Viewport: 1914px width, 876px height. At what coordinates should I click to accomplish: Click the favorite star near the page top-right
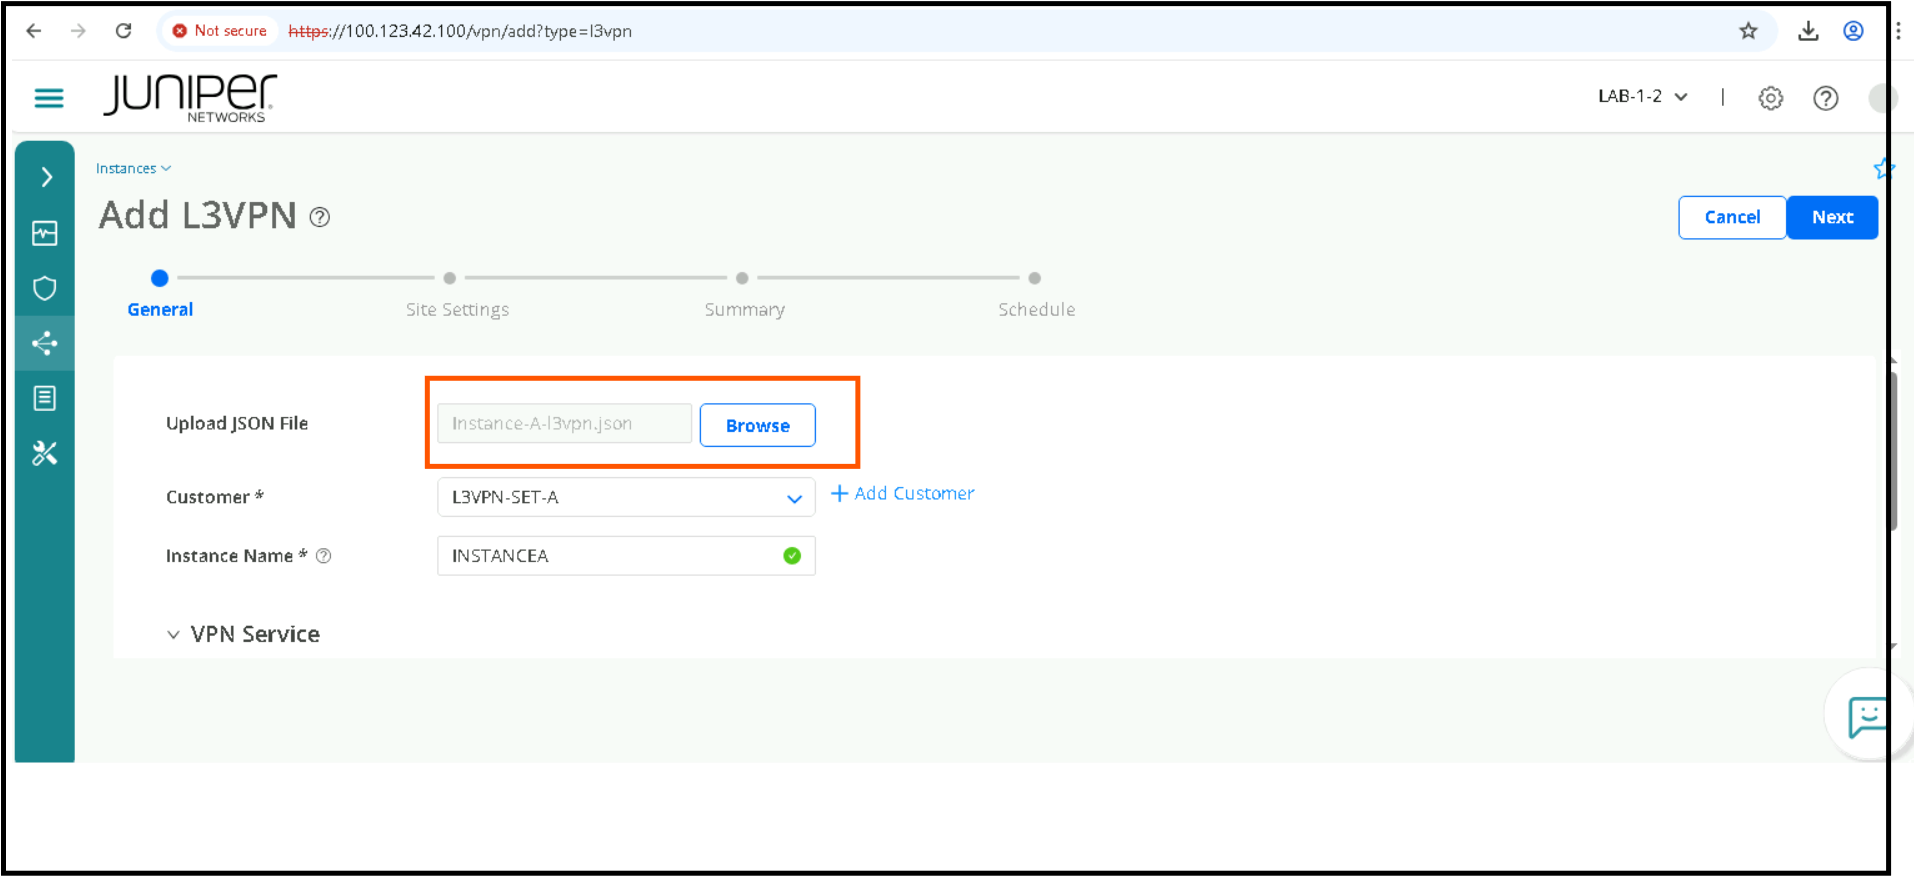tap(1883, 168)
